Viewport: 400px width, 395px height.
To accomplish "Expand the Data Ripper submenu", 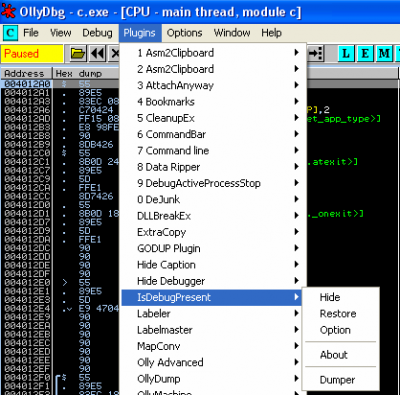I will click(x=213, y=167).
